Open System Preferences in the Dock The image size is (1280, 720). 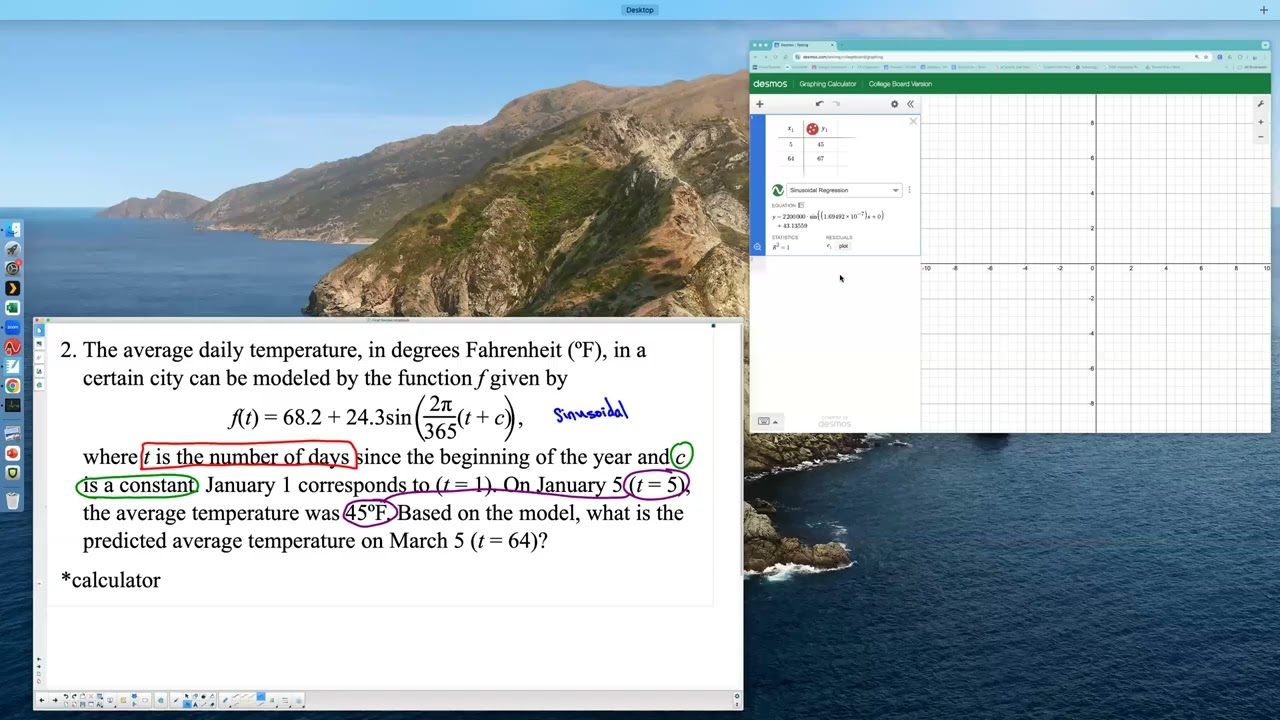tap(13, 267)
